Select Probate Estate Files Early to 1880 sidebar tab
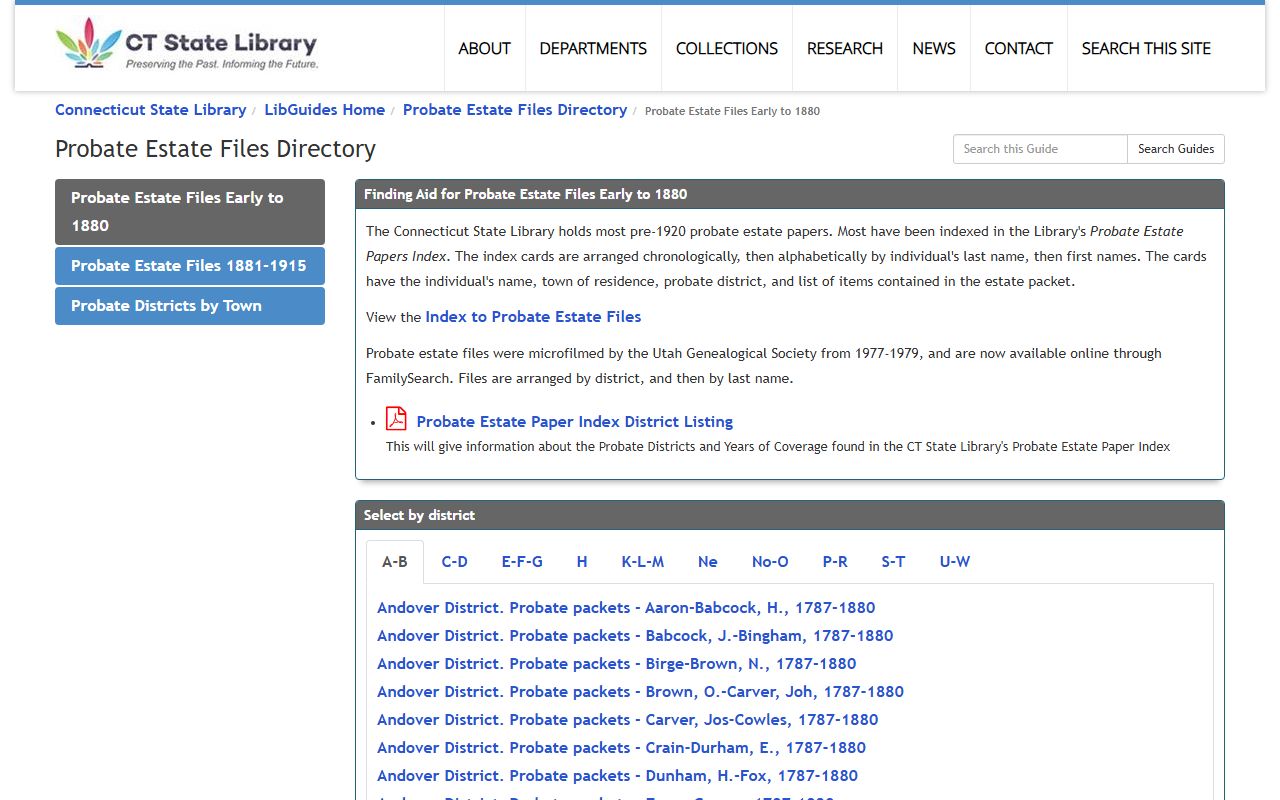 (190, 212)
